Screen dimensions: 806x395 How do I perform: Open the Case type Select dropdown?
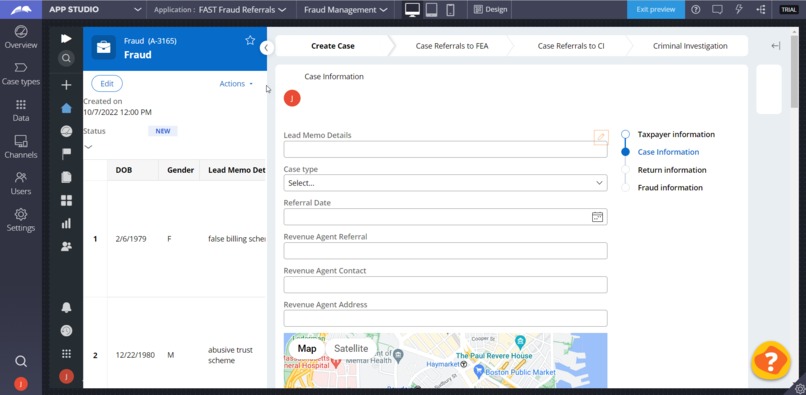(445, 183)
